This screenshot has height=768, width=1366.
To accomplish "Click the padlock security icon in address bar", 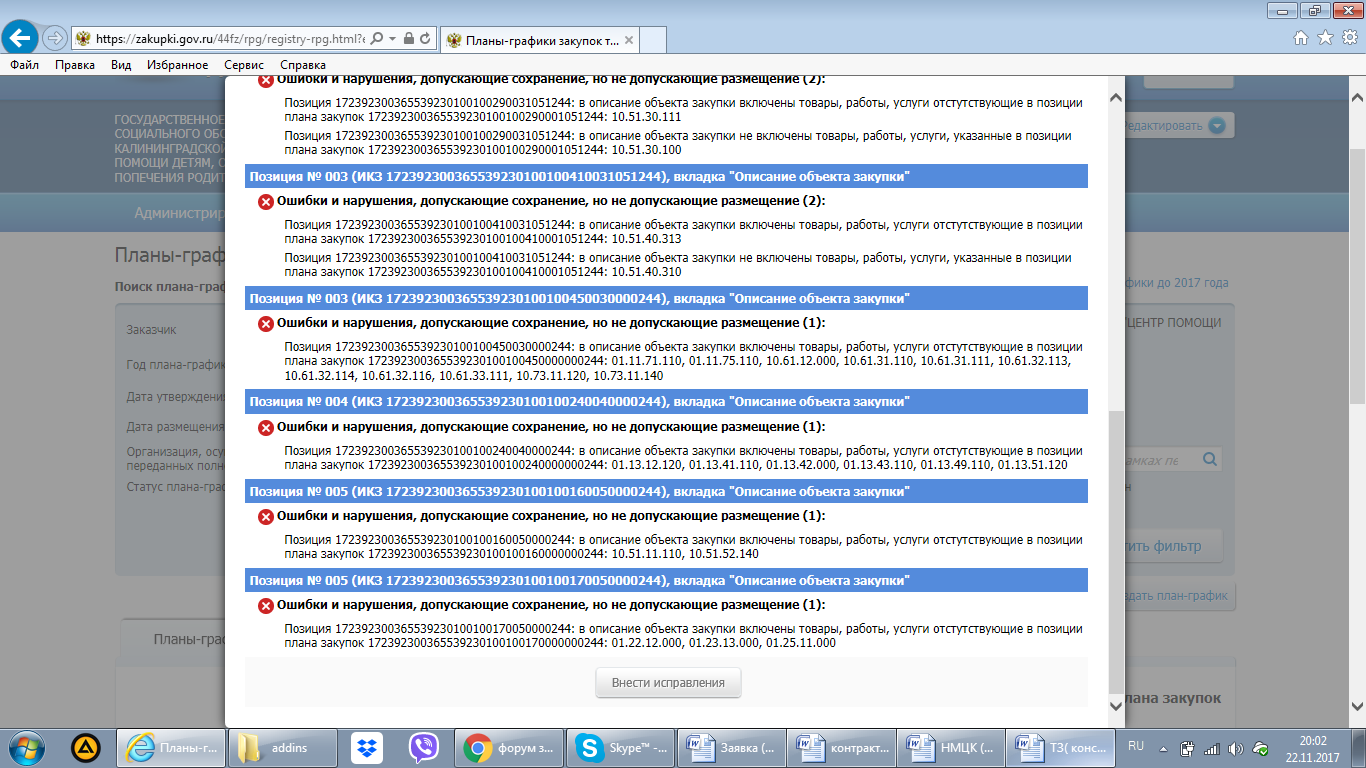I will point(409,39).
